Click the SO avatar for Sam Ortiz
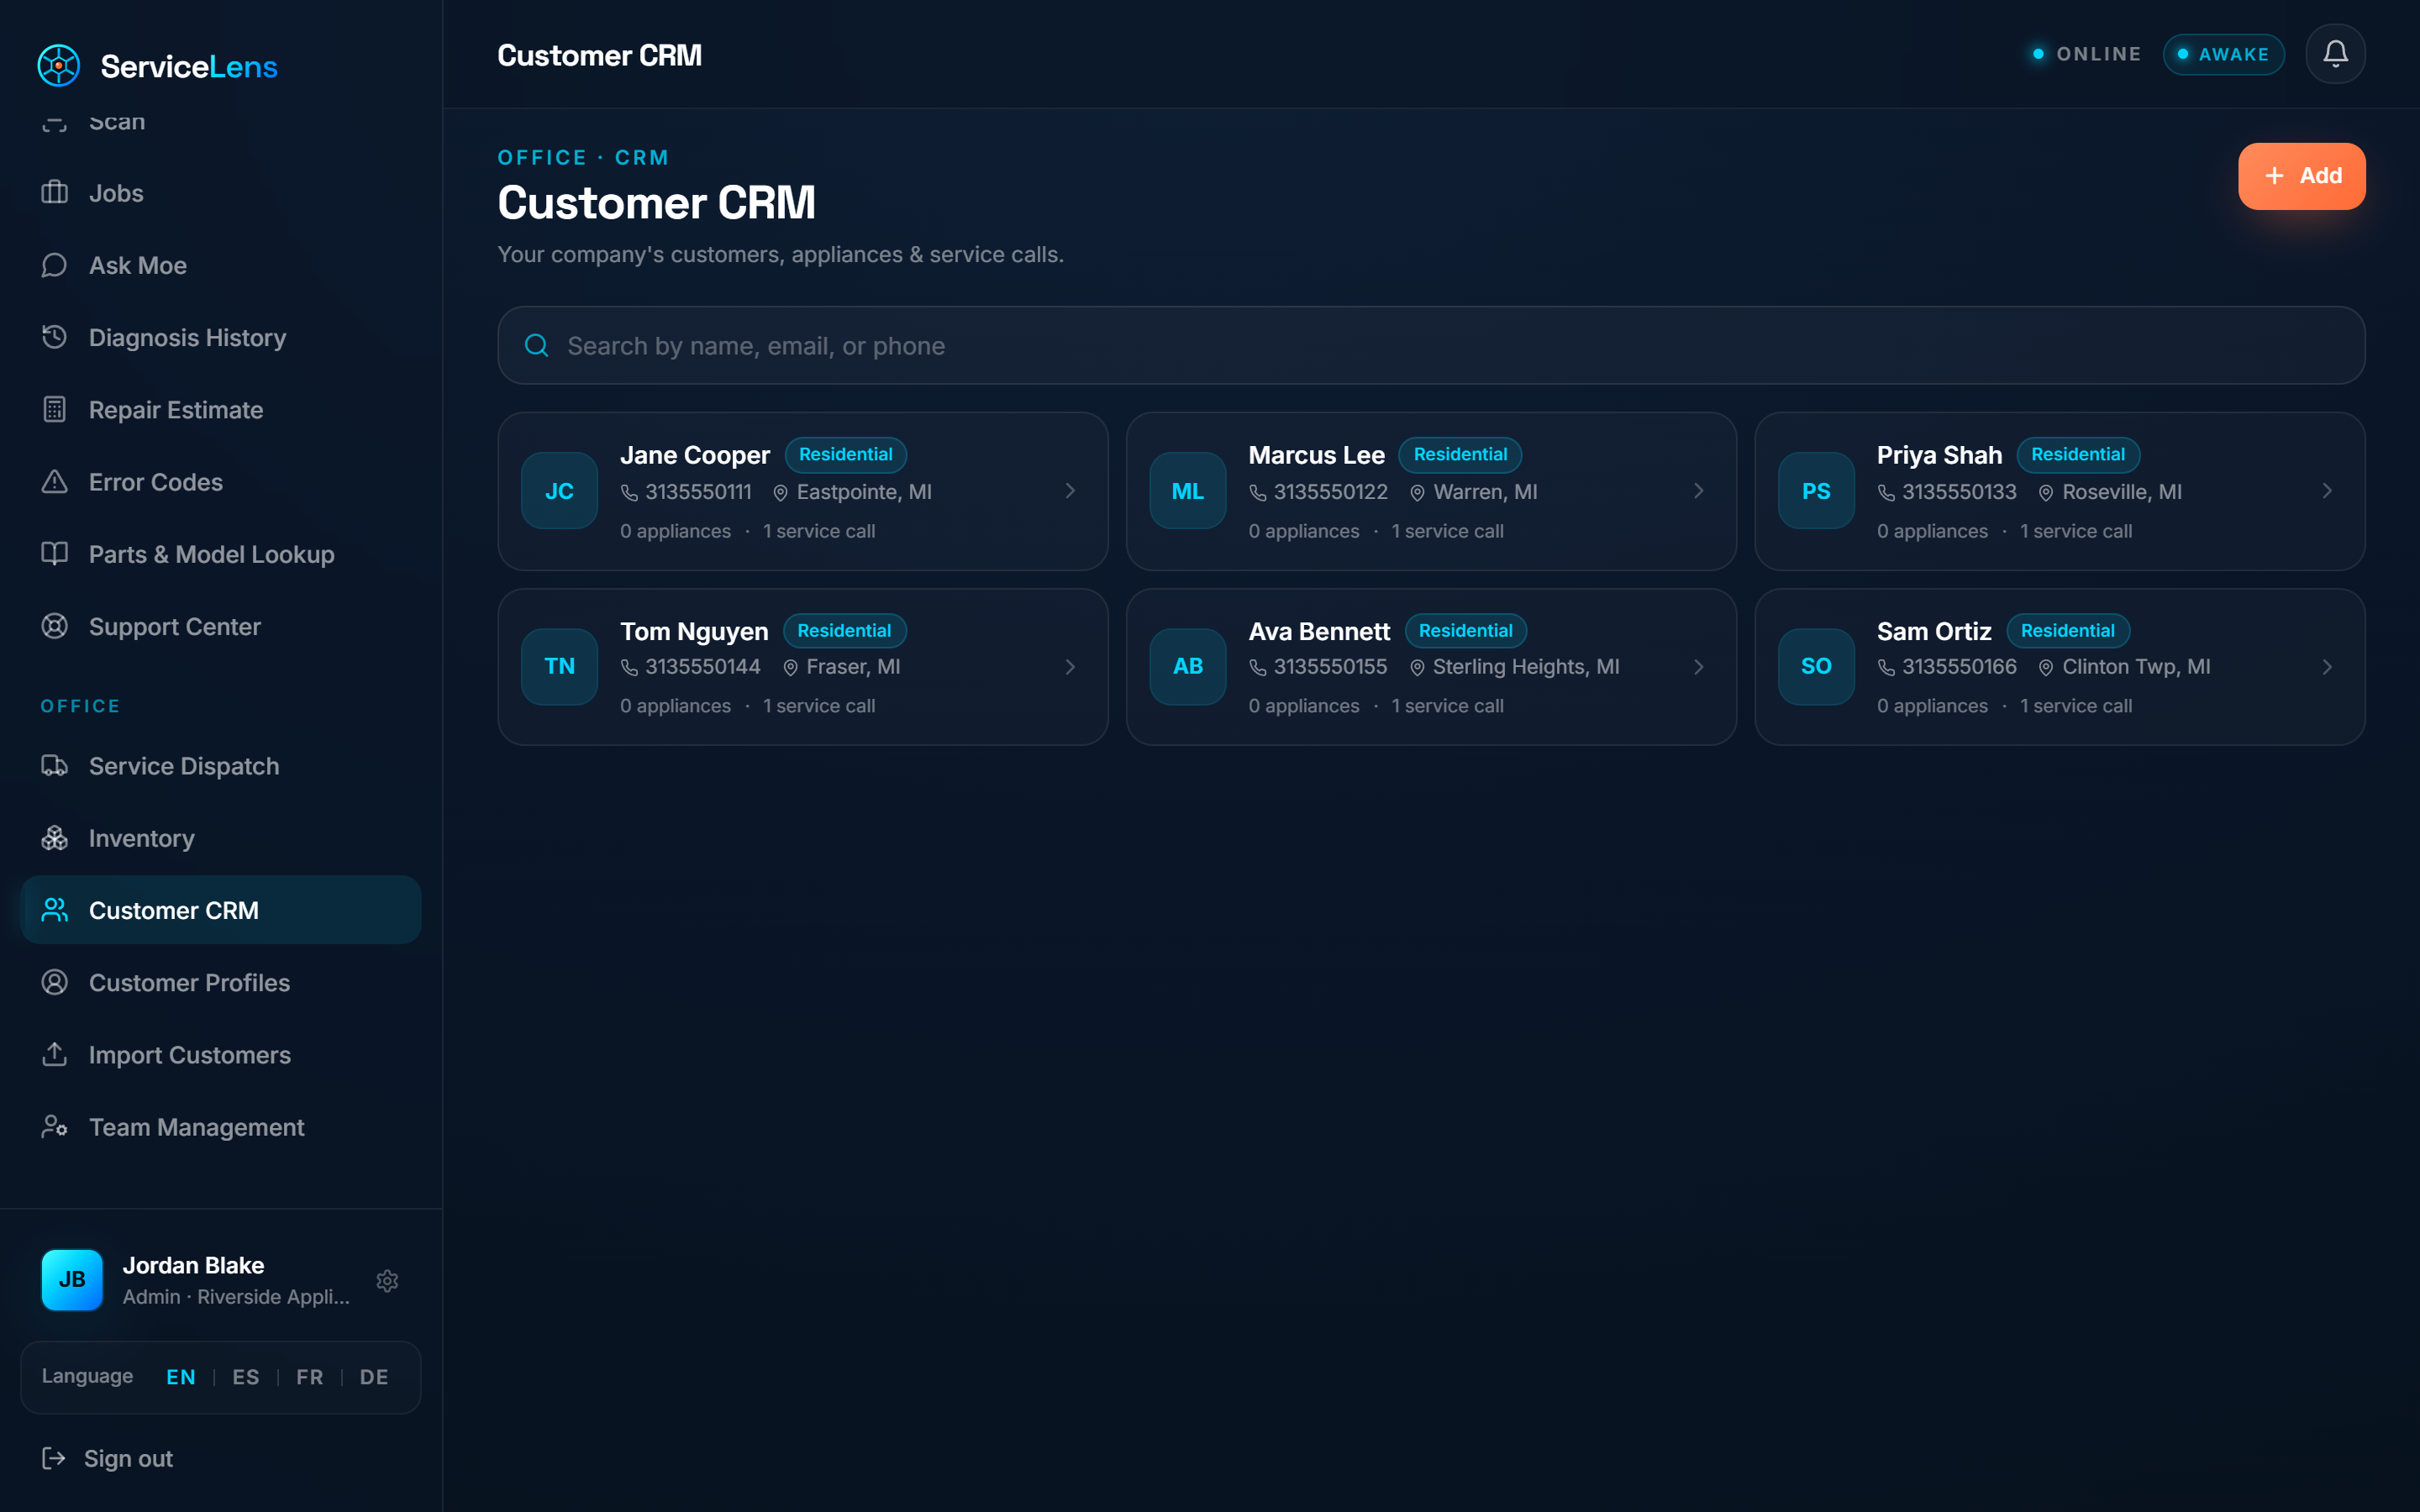 pos(1816,666)
